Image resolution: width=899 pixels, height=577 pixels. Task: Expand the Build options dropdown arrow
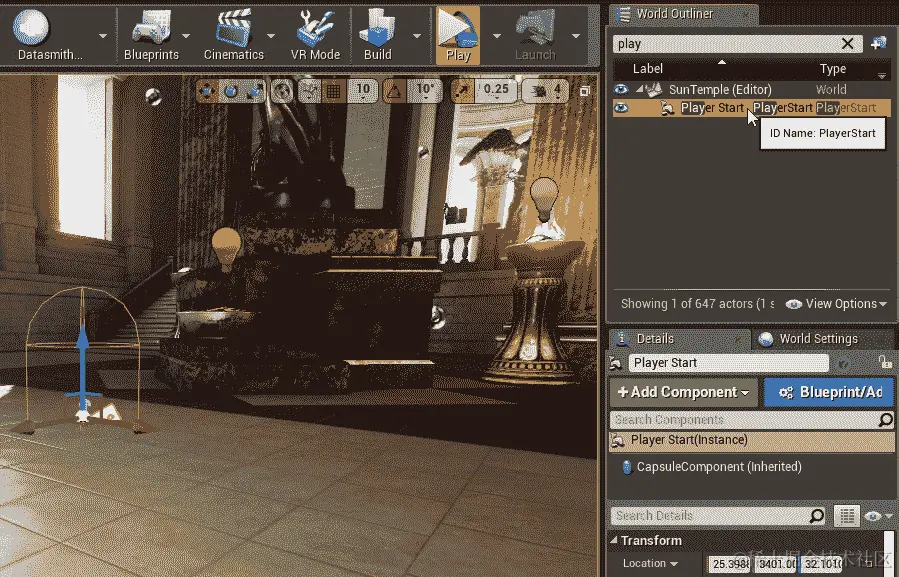tap(417, 36)
